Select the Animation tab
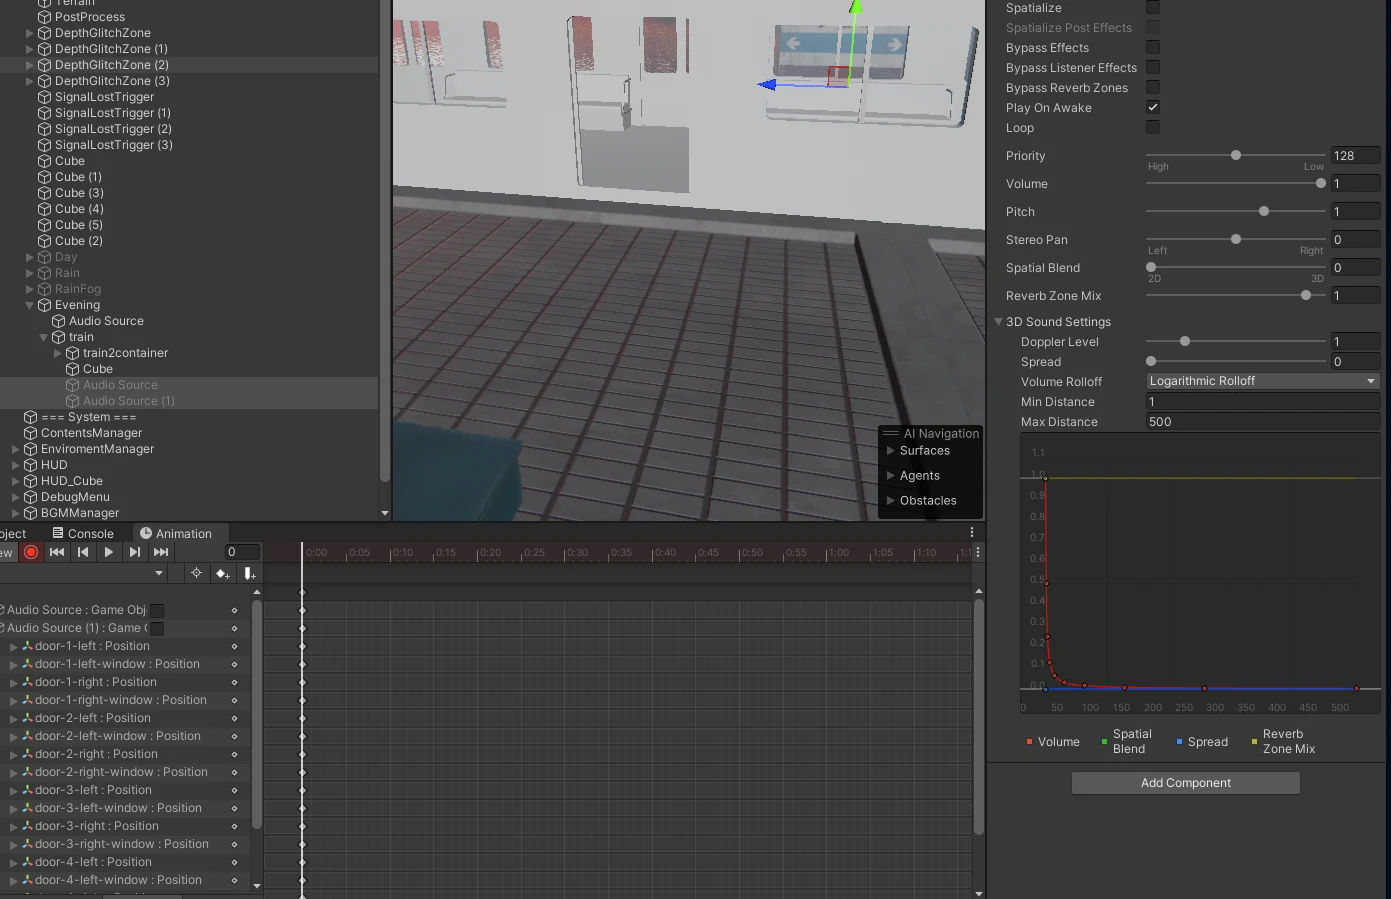This screenshot has height=899, width=1391. tap(176, 533)
